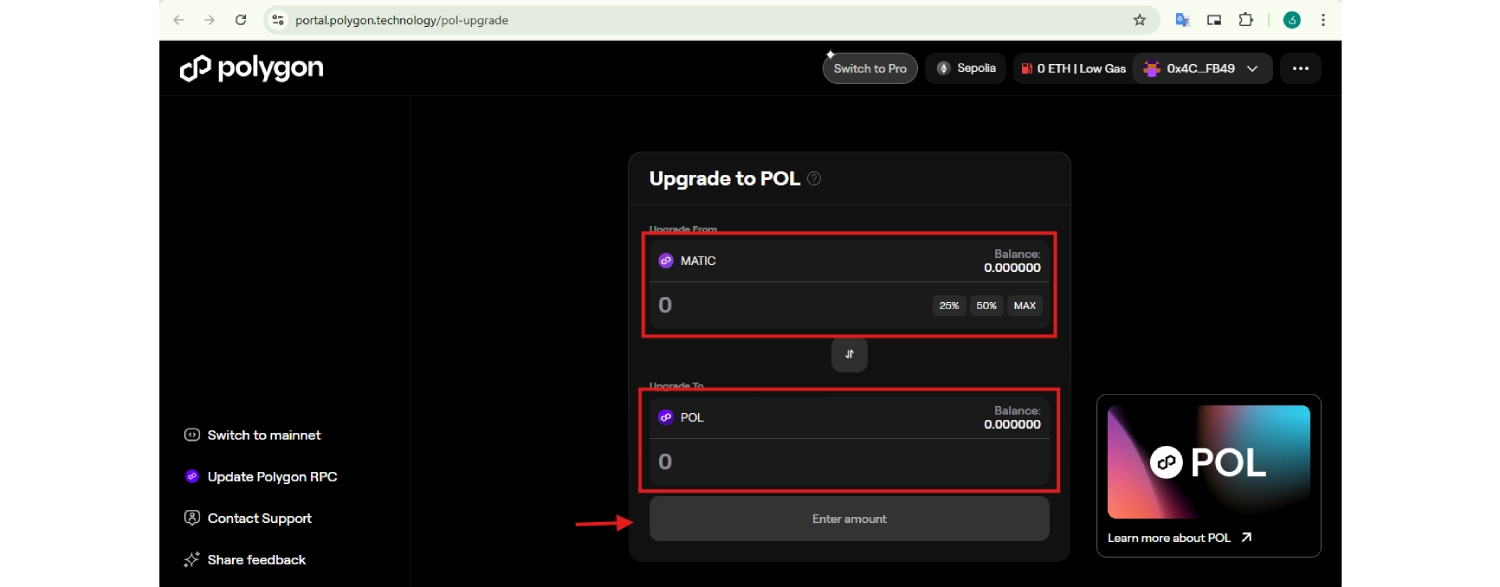Expand the 0x4C...FB49 wallet dropdown
The height and width of the screenshot is (587, 1500).
(x=1202, y=68)
